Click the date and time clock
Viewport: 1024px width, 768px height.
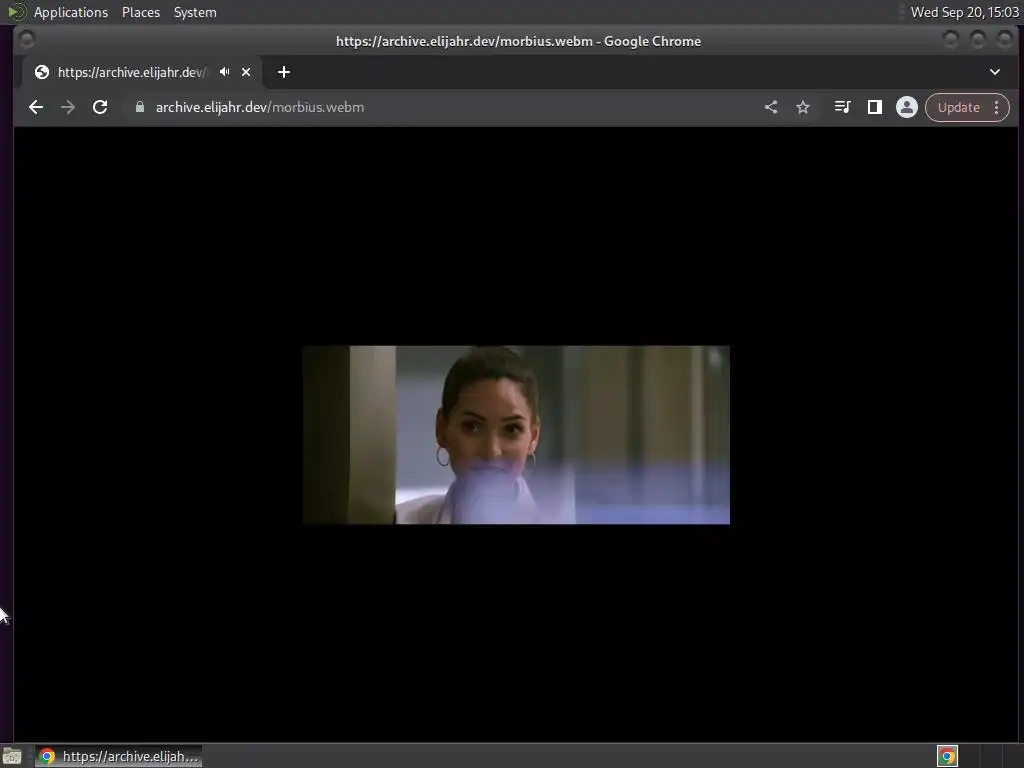click(x=965, y=12)
